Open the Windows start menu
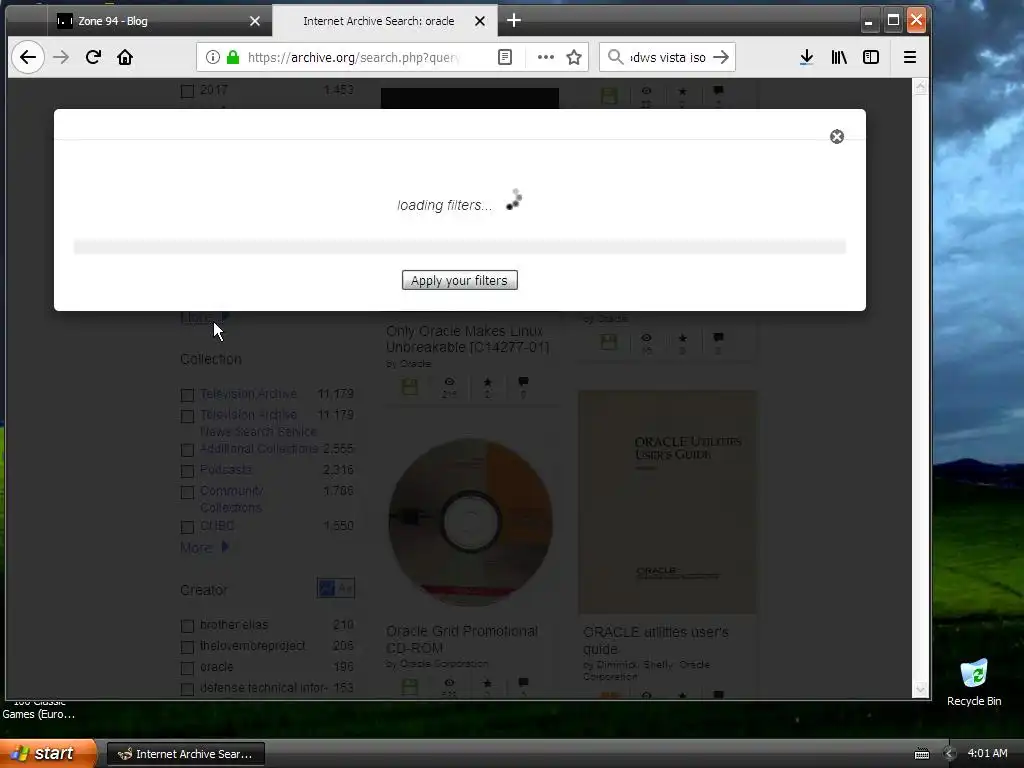The height and width of the screenshot is (768, 1024). coord(47,754)
